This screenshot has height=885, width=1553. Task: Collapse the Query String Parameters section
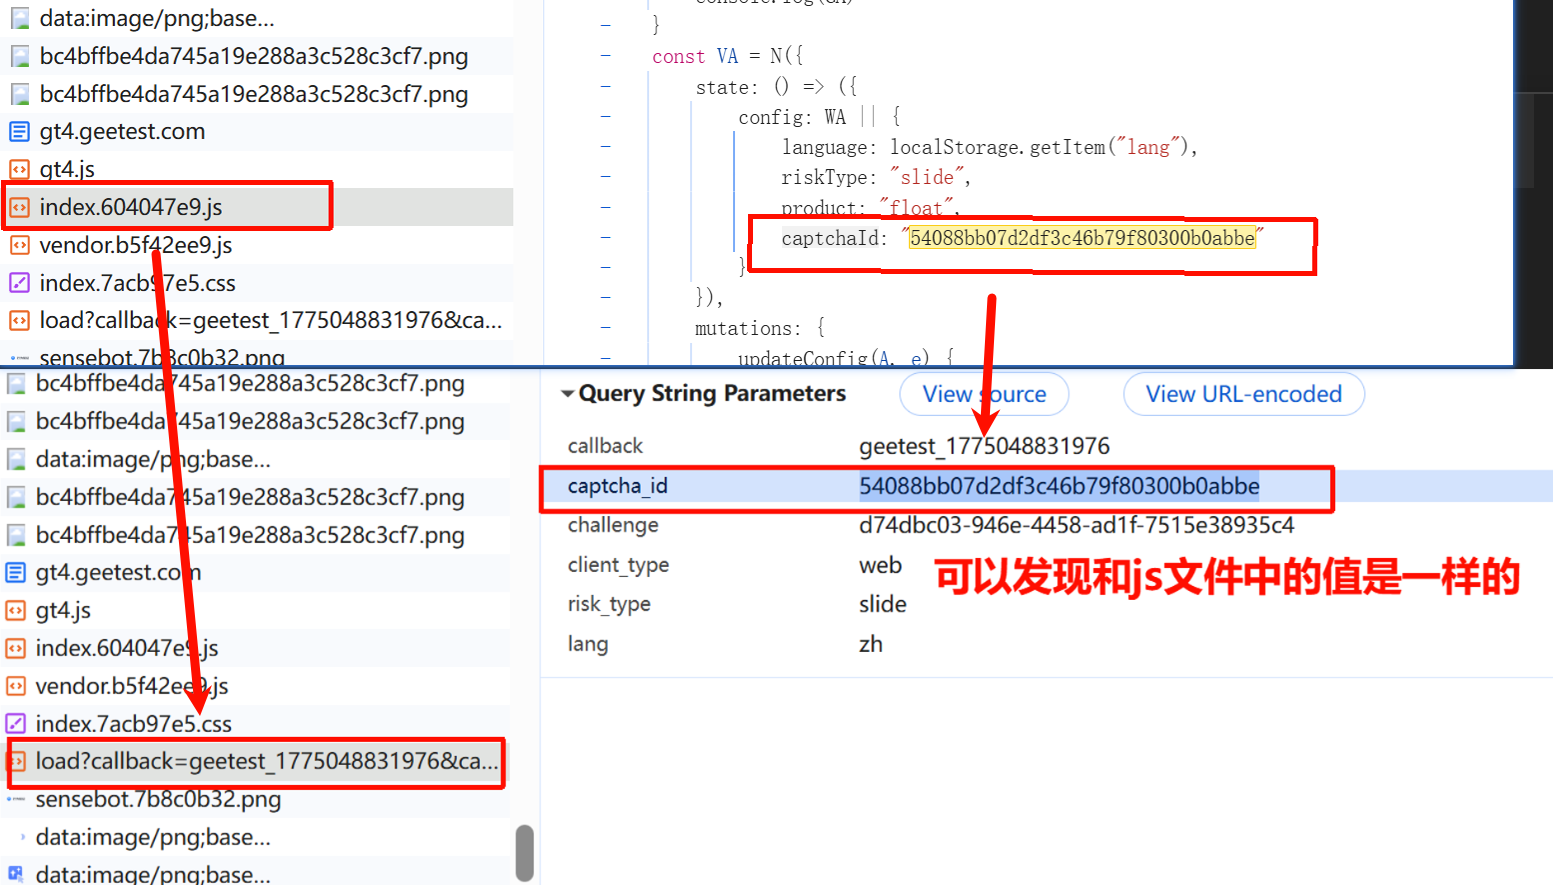pos(568,394)
